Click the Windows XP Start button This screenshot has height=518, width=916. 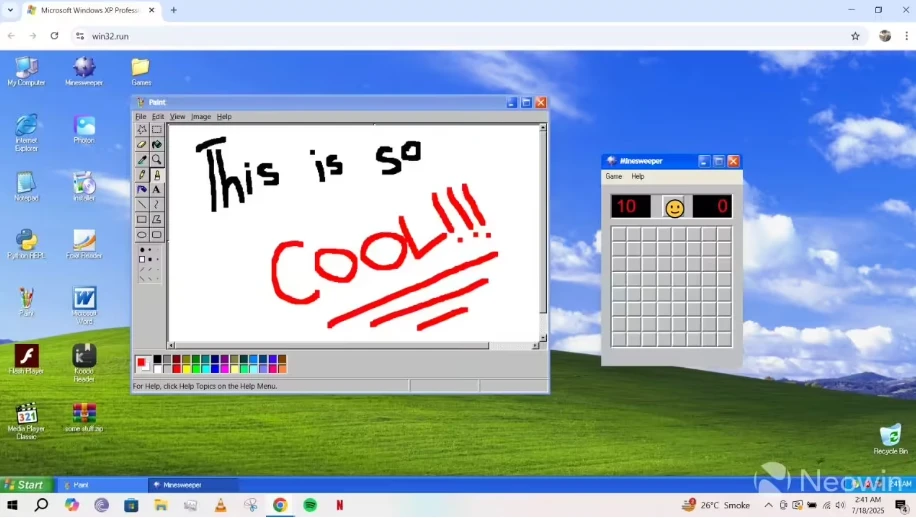click(26, 485)
